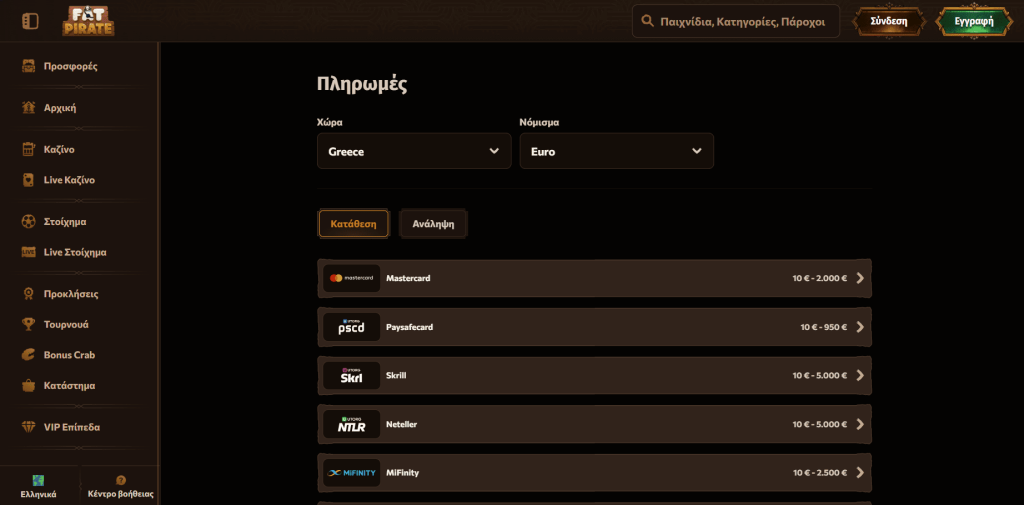The height and width of the screenshot is (505, 1024).
Task: Open Τουρνουά from the sidebar
Action: click(x=66, y=324)
